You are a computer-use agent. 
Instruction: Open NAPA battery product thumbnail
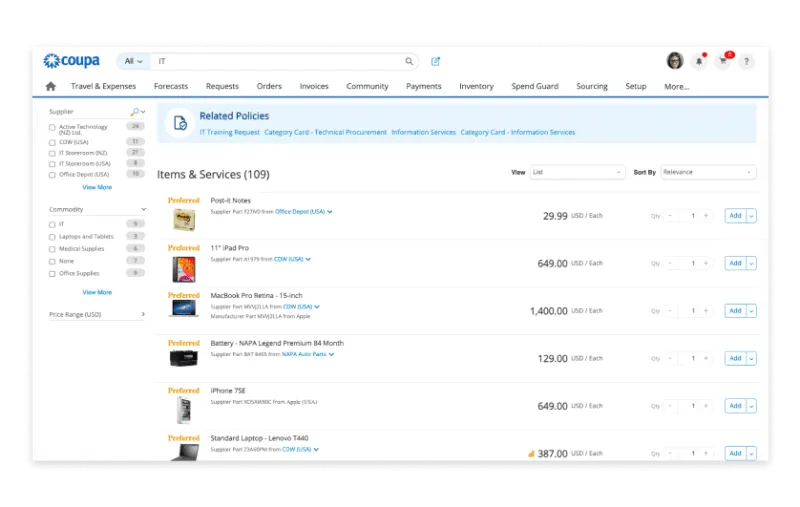184,359
